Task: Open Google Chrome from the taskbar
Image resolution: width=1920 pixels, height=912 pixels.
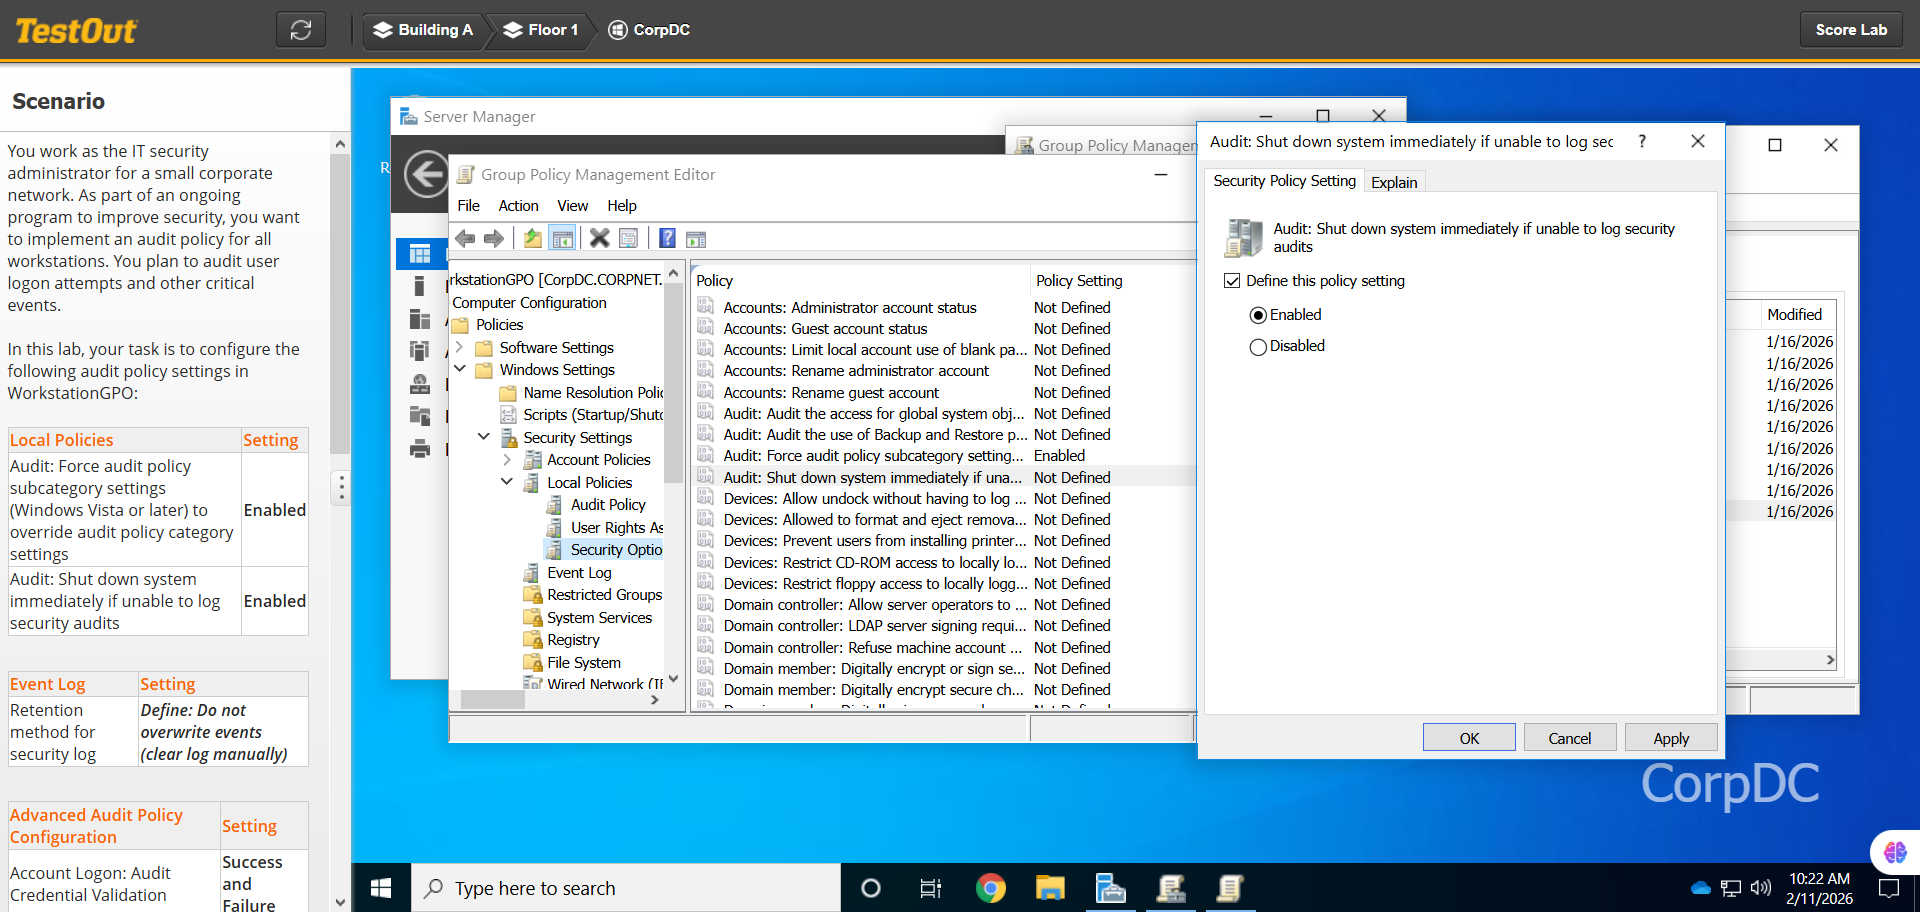Action: (x=990, y=888)
